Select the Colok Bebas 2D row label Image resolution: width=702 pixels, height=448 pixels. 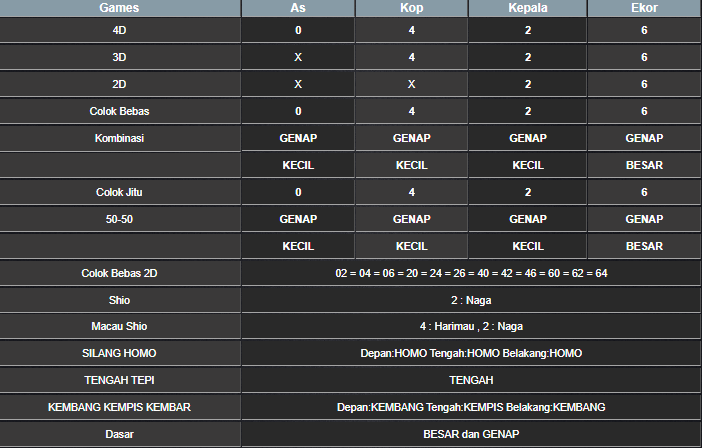click(119, 273)
